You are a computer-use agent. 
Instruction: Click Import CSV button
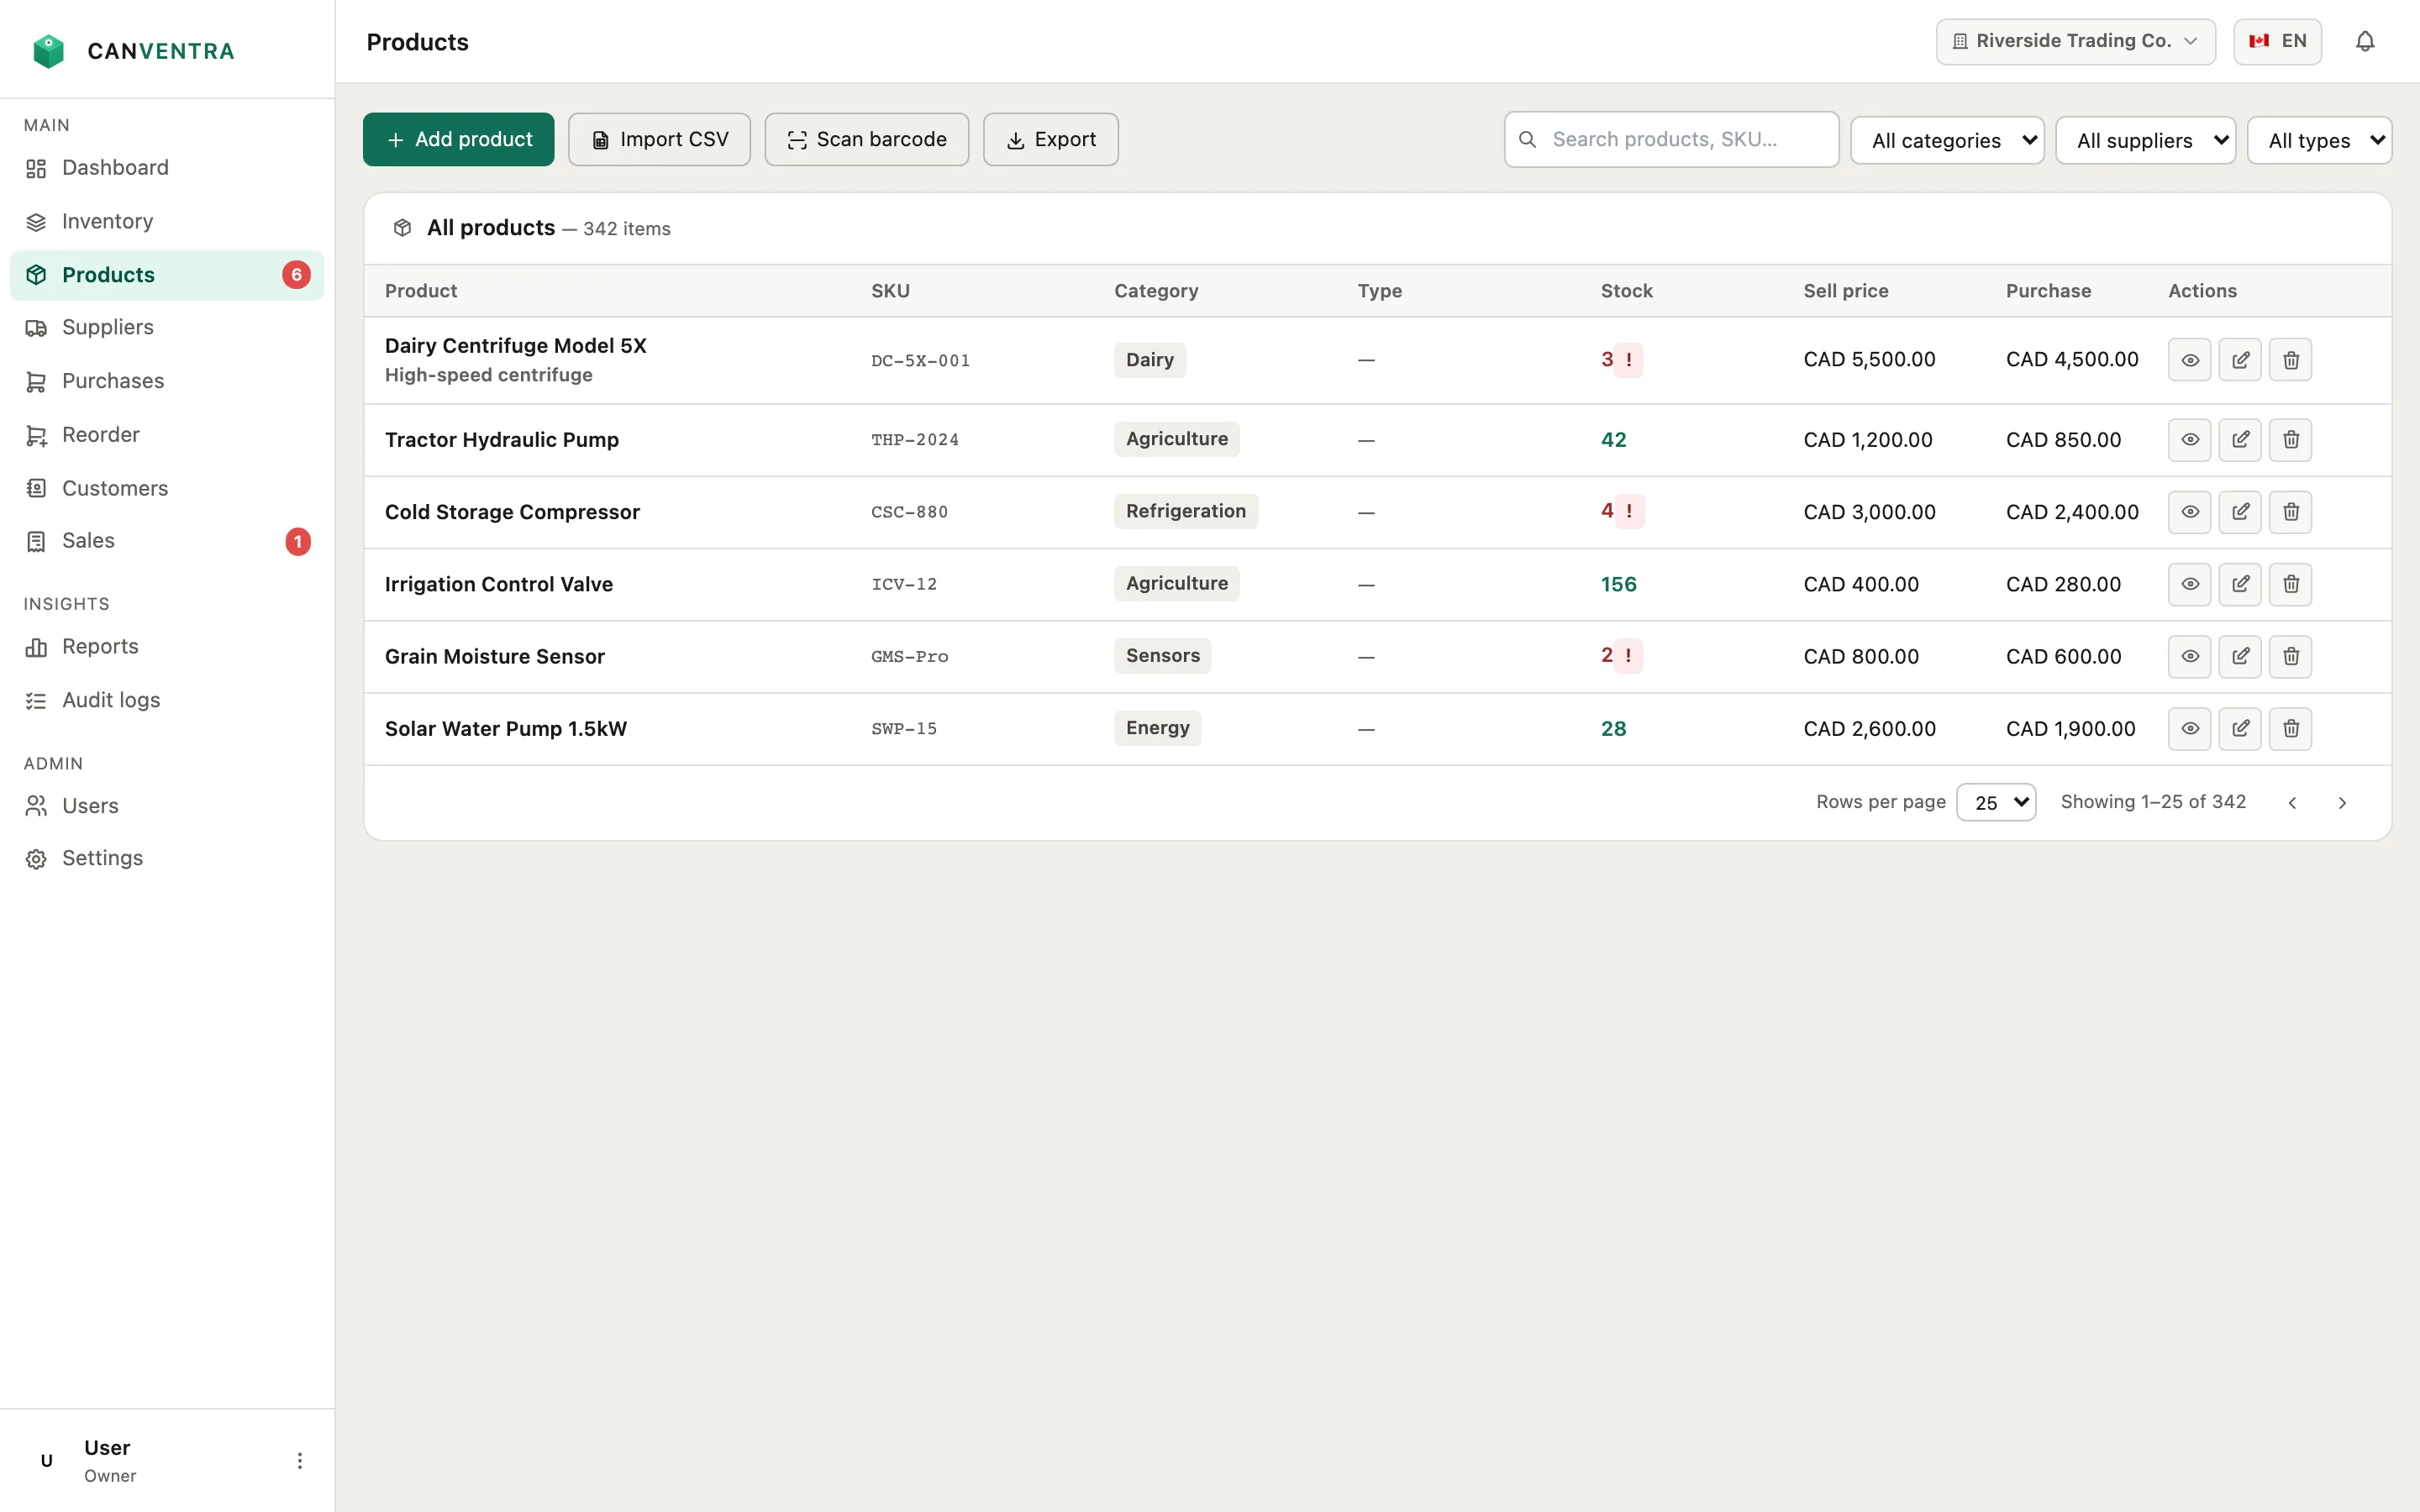[x=659, y=140]
